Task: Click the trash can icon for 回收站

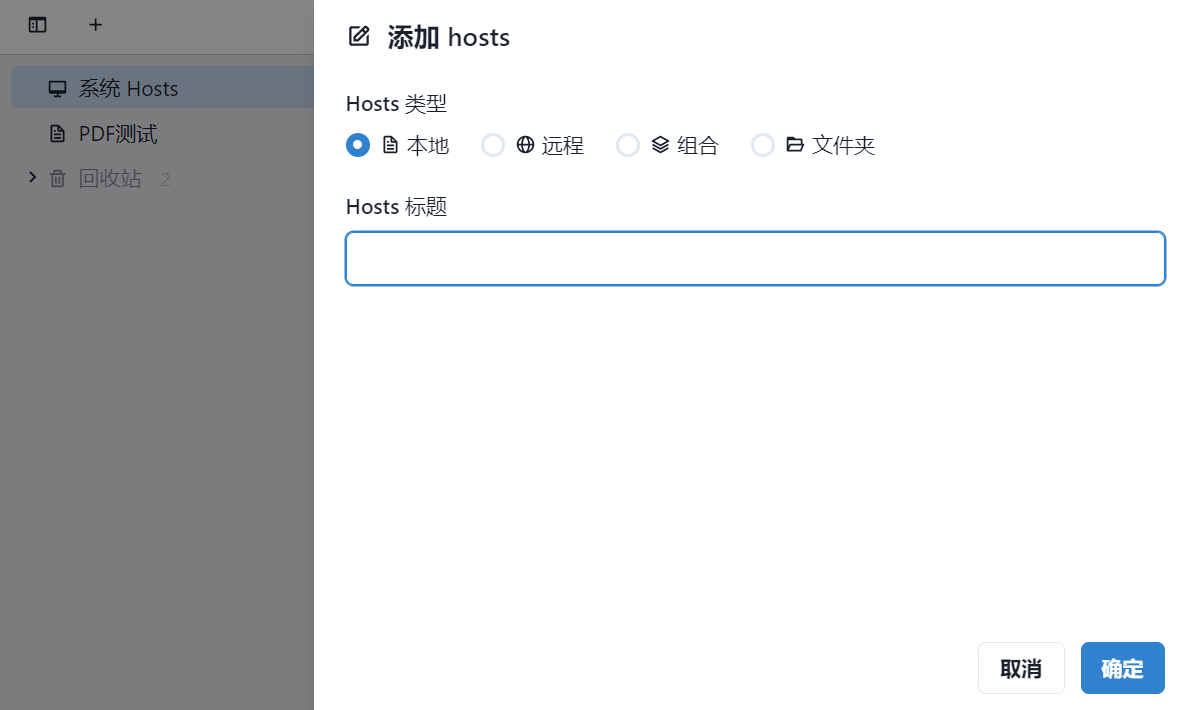Action: [x=58, y=178]
